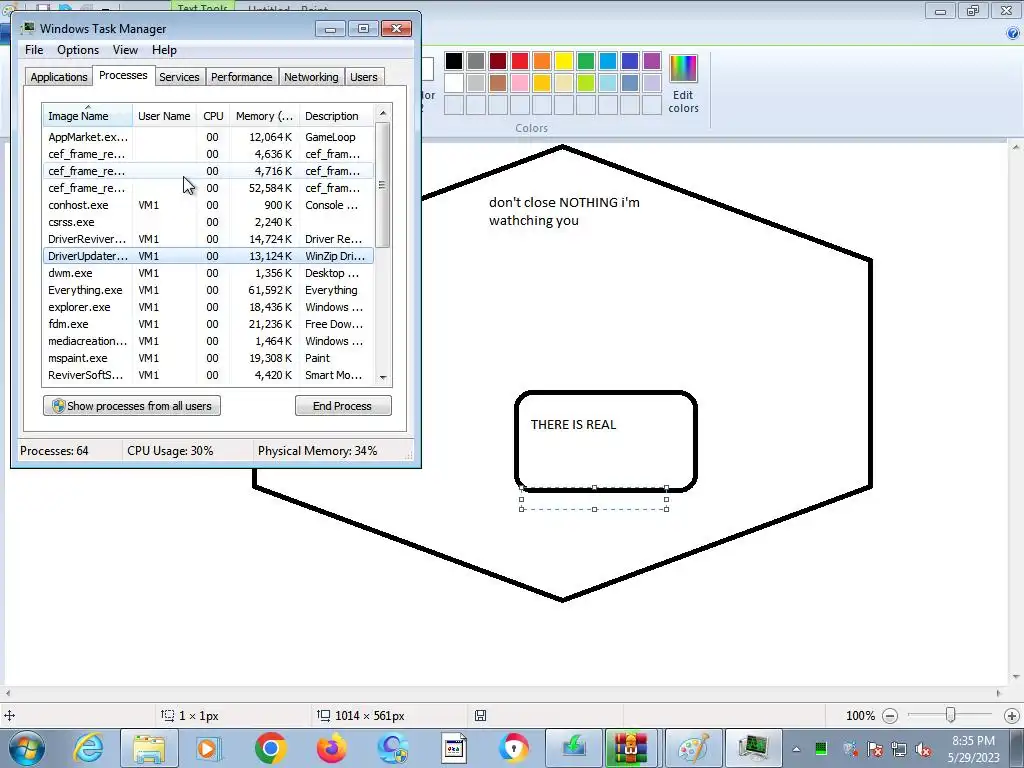Click the green Task Manager CPU tray icon
This screenshot has width=1024, height=768.
pos(821,748)
